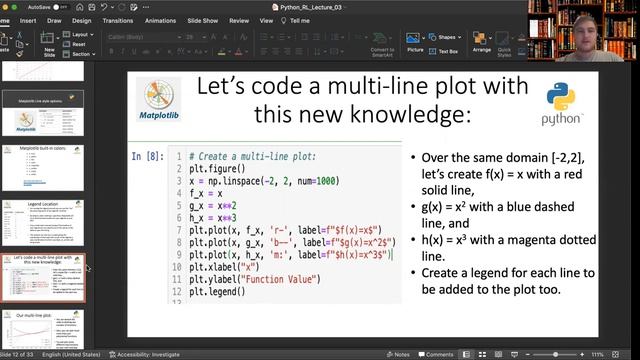Open the Undo history dropdown arrow
Viewport: 640px width, 360px height.
113,7
